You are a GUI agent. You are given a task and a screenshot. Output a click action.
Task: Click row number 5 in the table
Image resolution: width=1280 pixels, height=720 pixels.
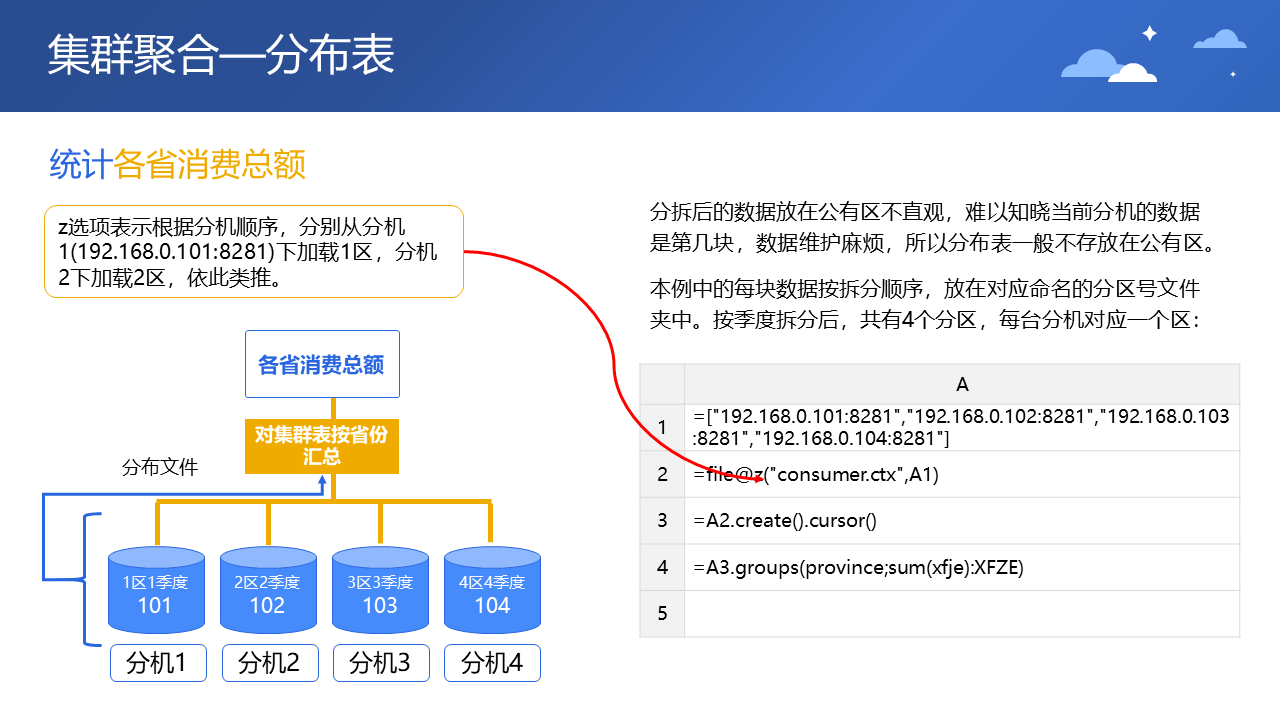coord(662,613)
